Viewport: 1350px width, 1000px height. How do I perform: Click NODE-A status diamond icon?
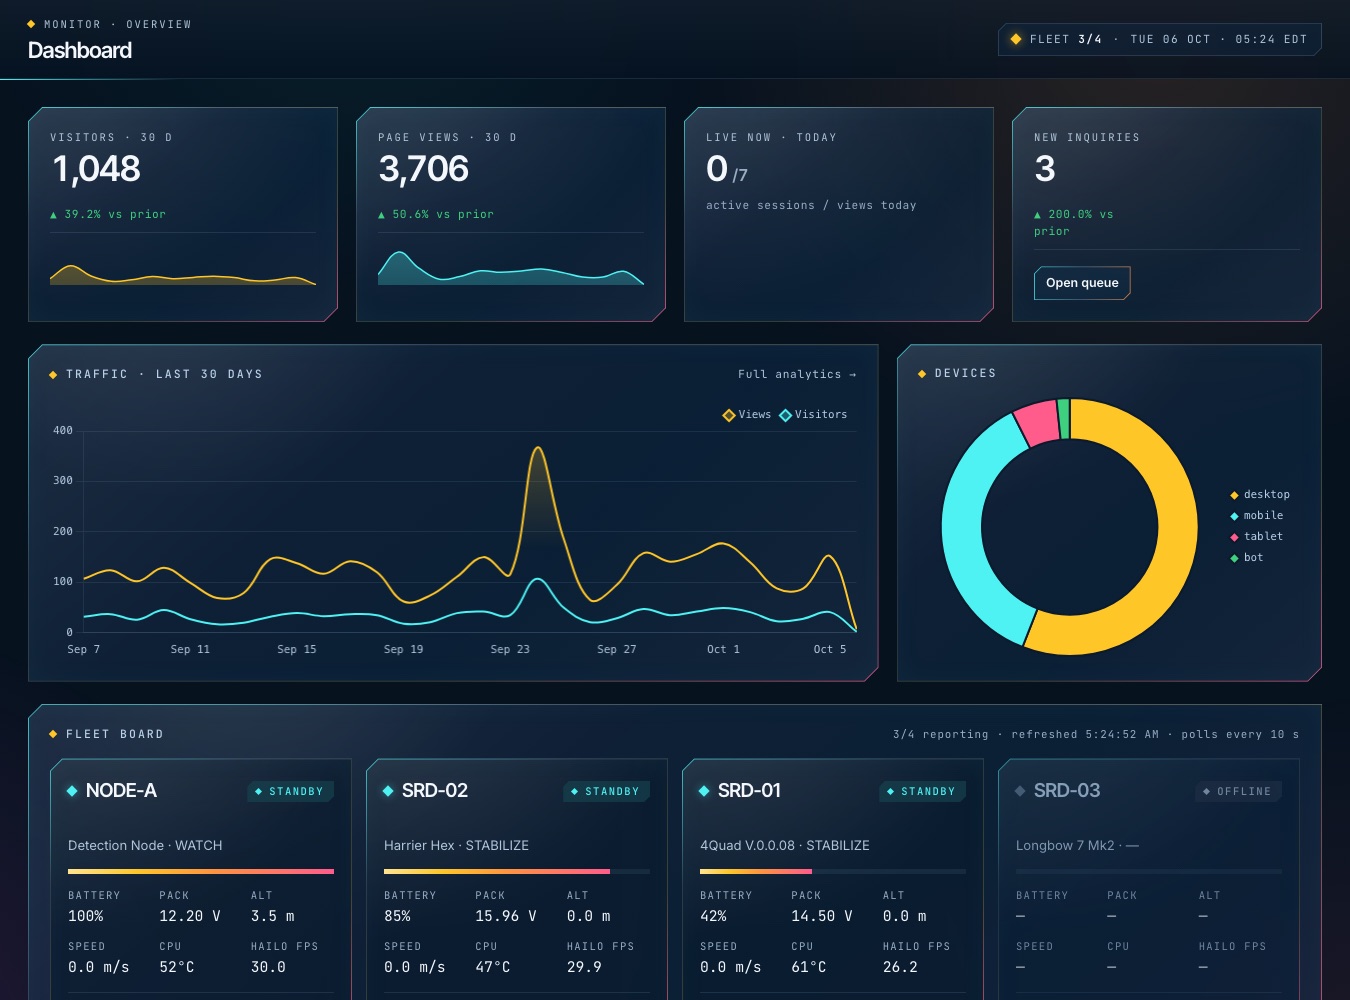pos(72,791)
